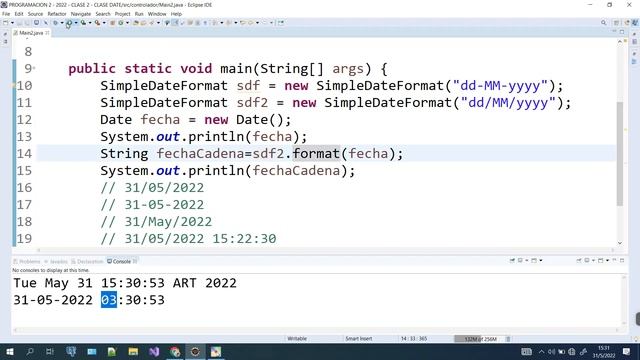Click the comment '// 31/May/2022' on line 18
This screenshot has height=360, width=640.
pos(156,222)
